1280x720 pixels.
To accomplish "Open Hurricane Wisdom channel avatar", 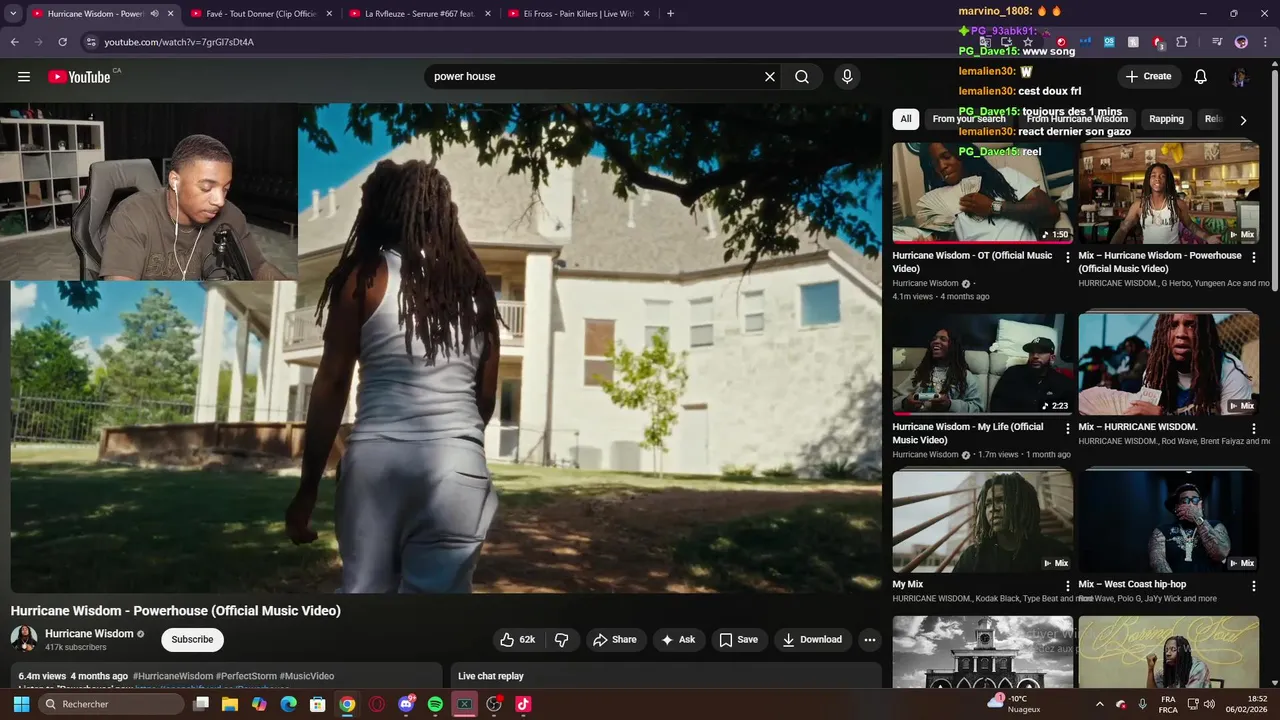I will 24,639.
